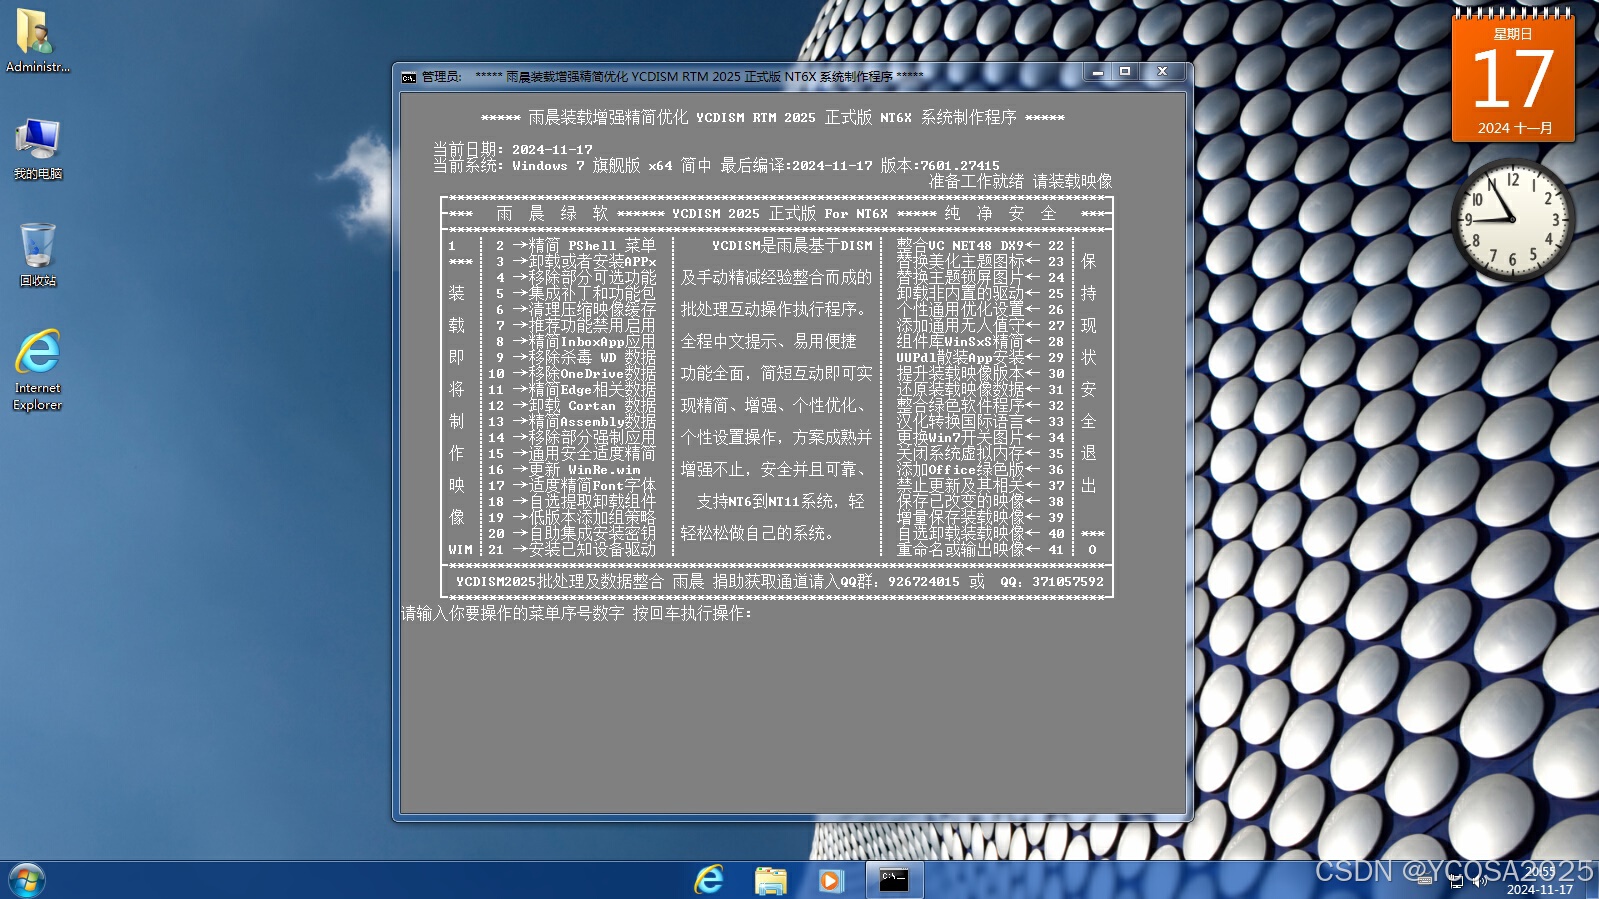Click menu line 24 替换主题锁屏图片
This screenshot has height=899, width=1599.
(x=980, y=277)
